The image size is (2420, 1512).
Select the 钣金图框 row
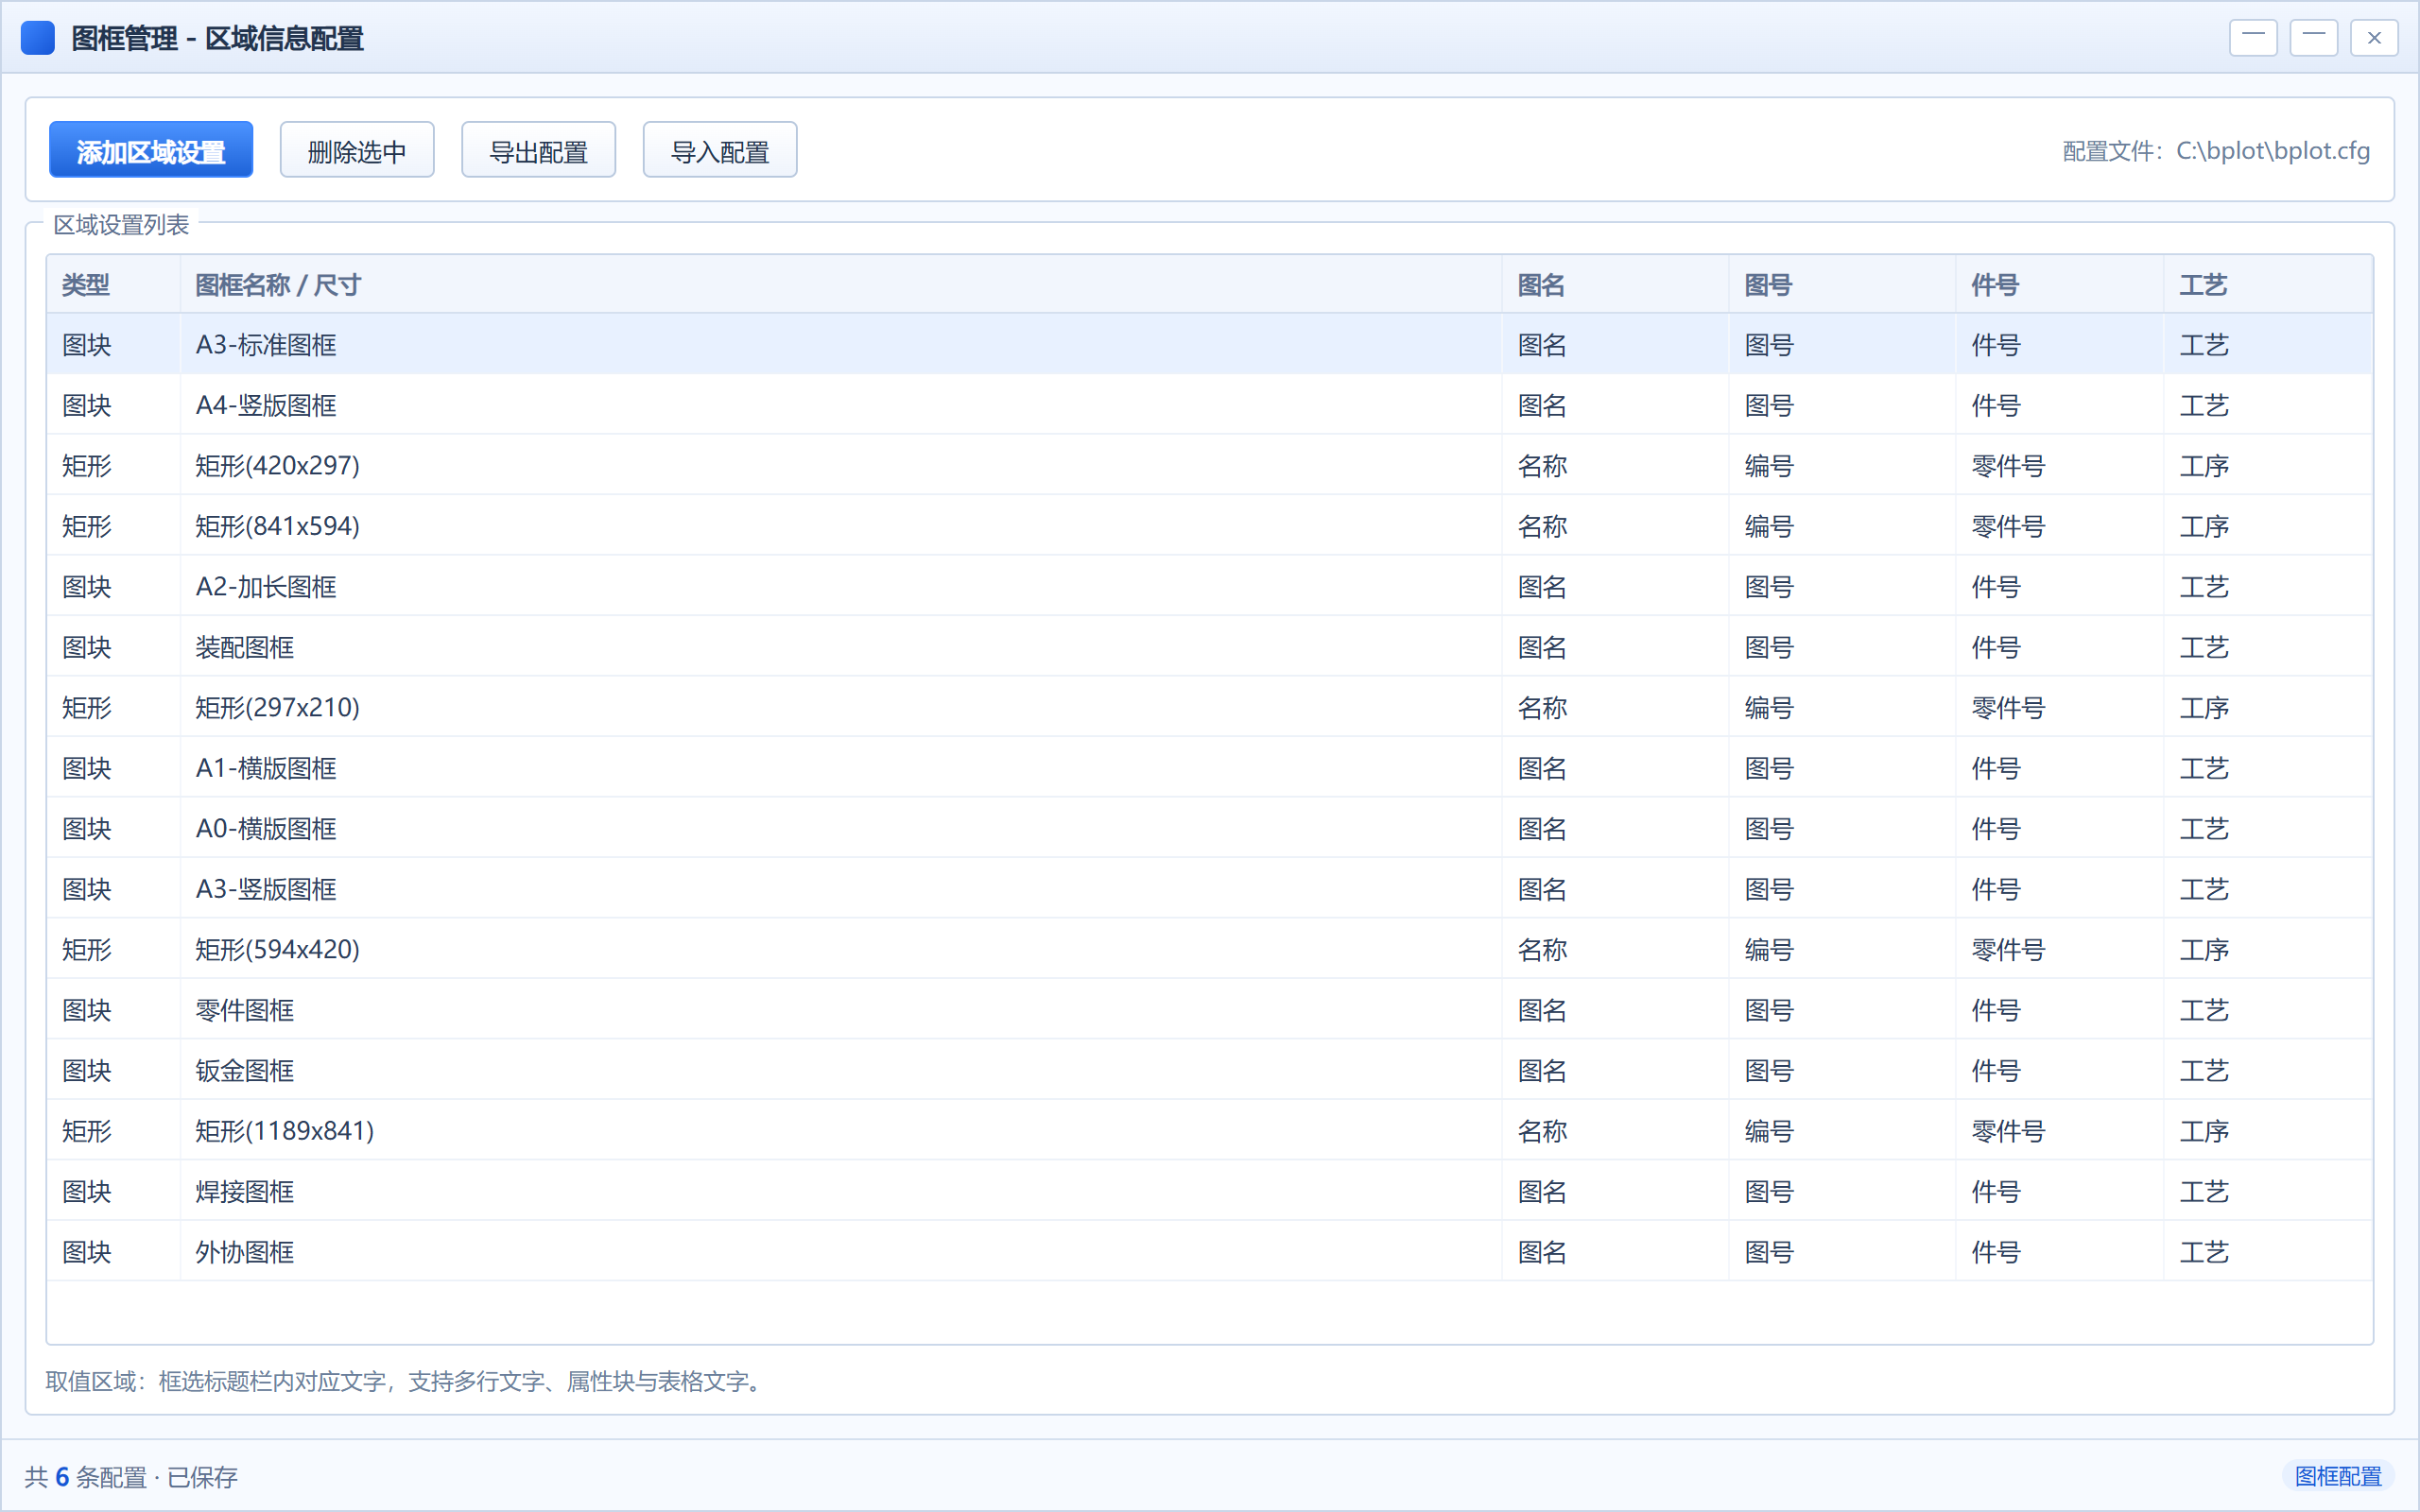pos(1210,1071)
